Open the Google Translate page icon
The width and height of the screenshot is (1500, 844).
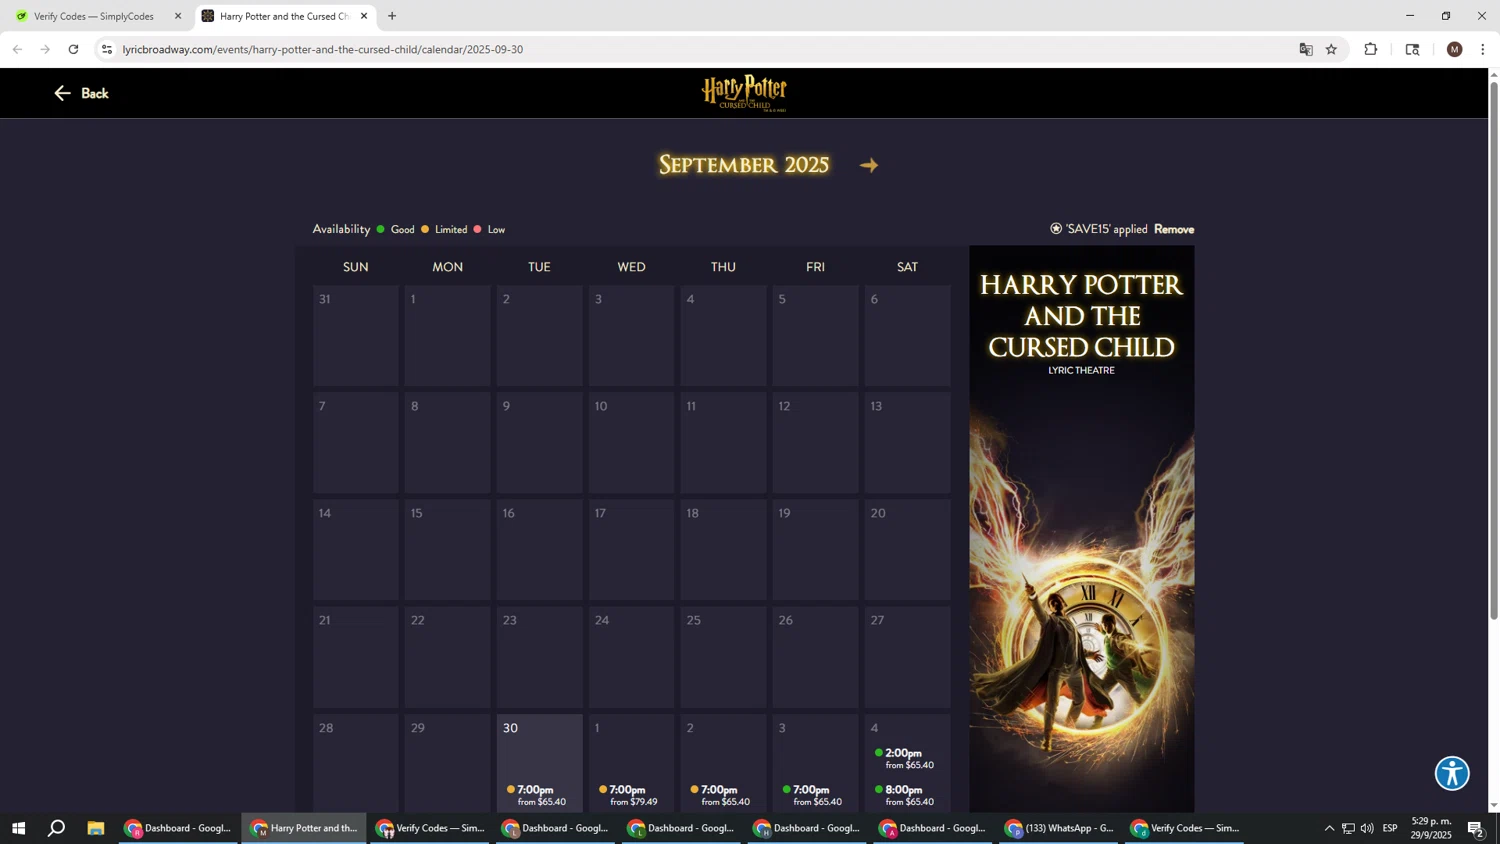pyautogui.click(x=1305, y=49)
